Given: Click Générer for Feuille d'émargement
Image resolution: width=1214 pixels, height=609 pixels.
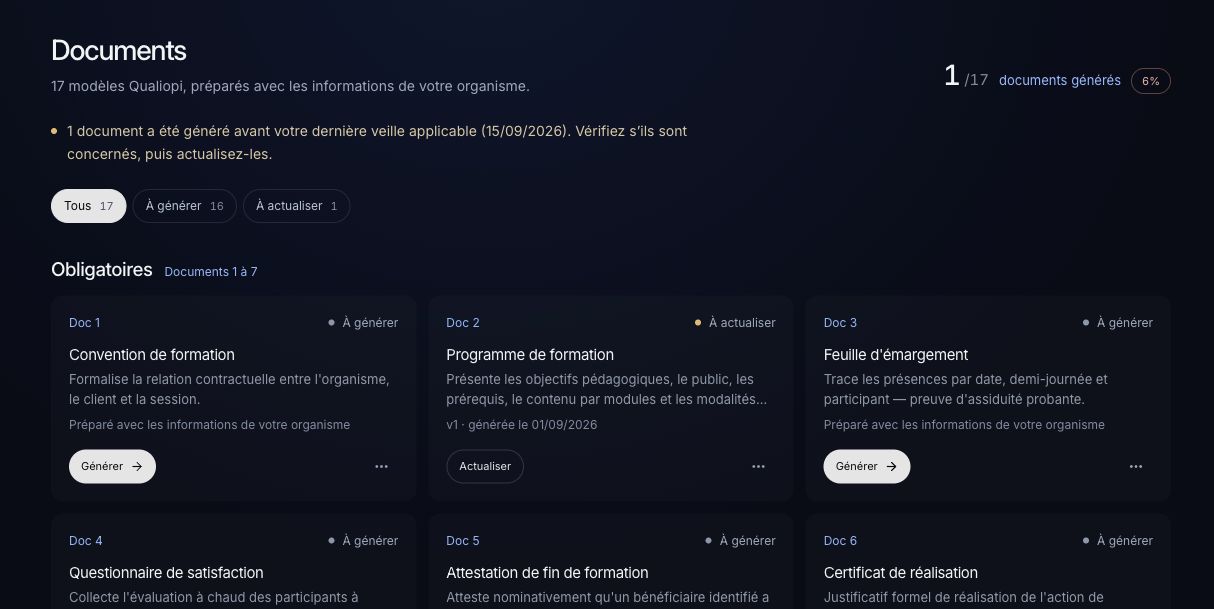Looking at the screenshot, I should tap(867, 467).
